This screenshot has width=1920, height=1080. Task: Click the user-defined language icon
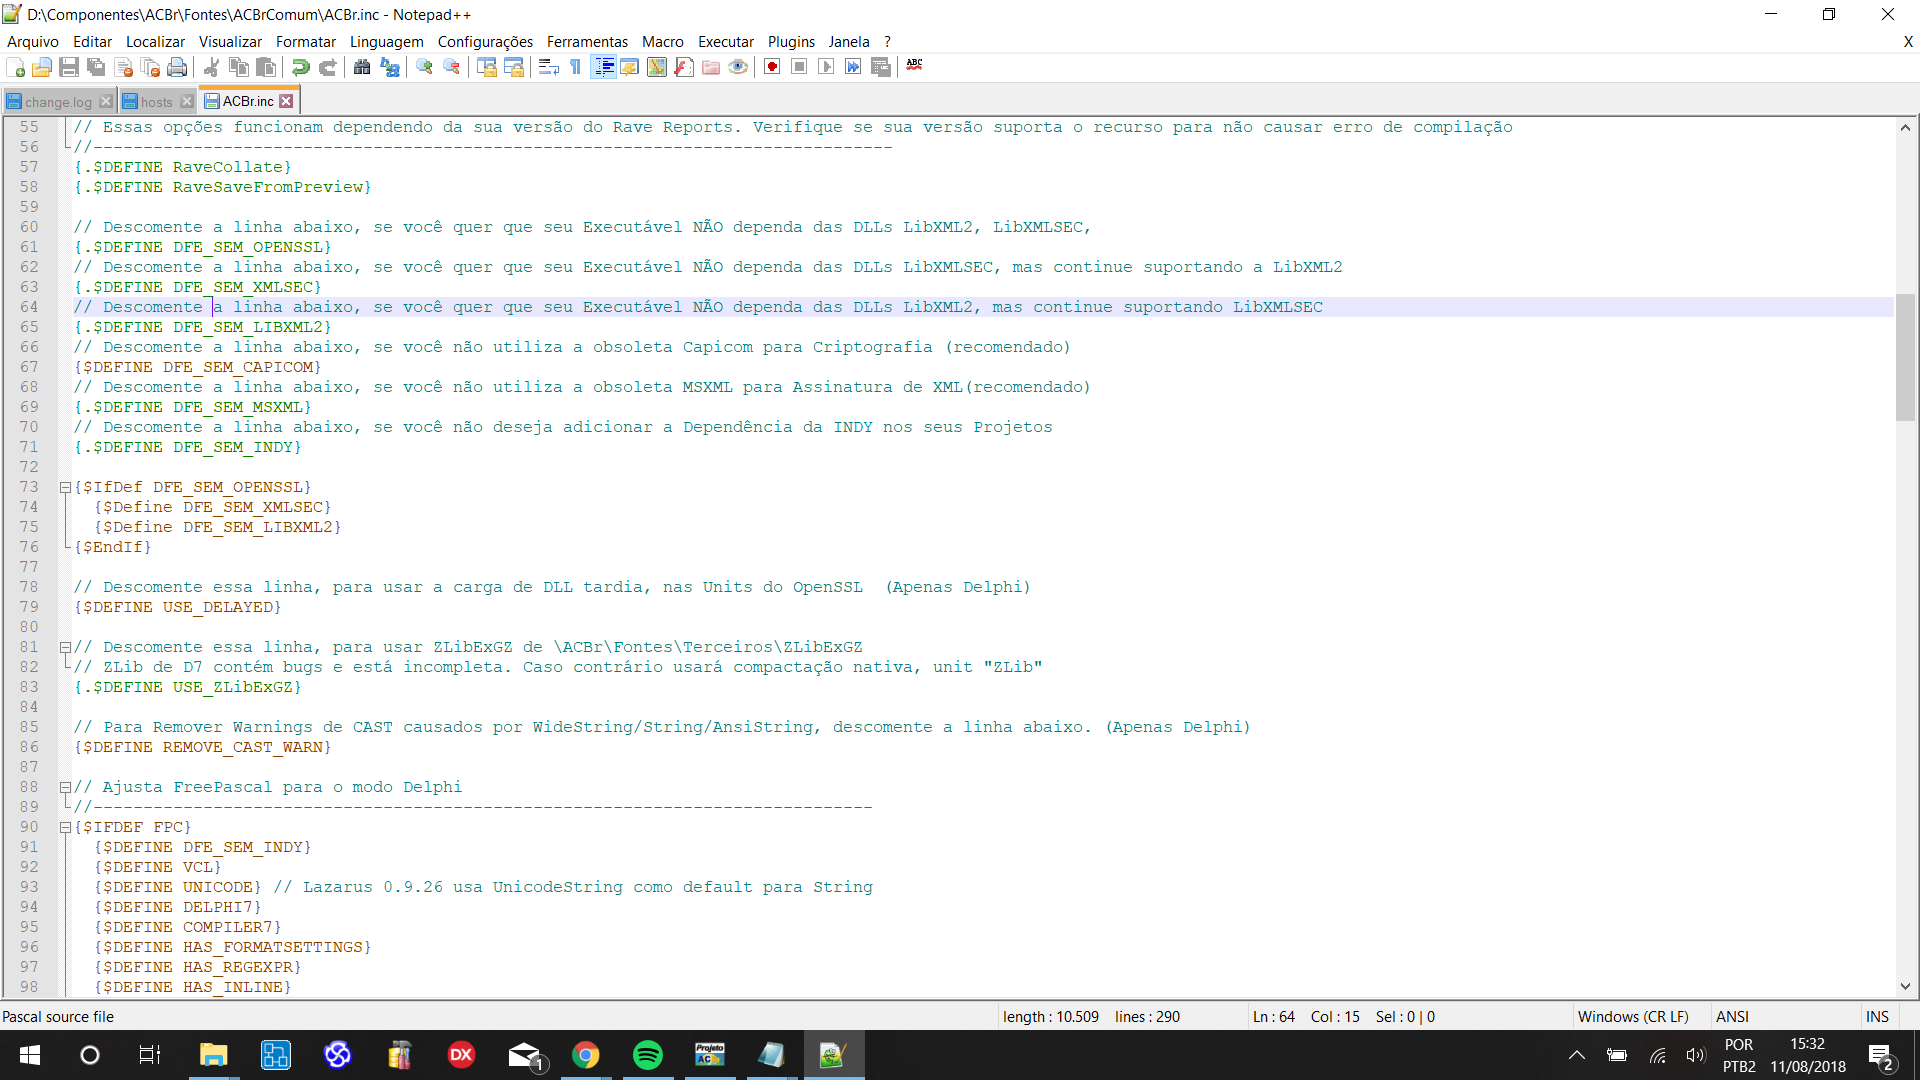[x=630, y=67]
